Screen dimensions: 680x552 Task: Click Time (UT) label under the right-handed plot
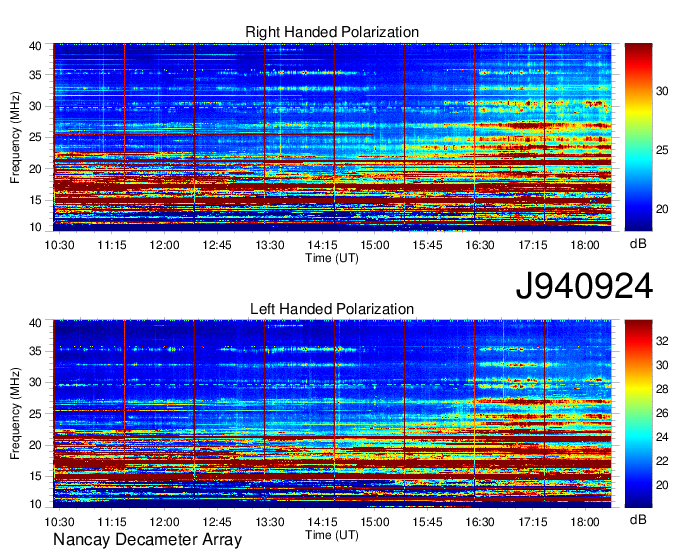pyautogui.click(x=332, y=258)
